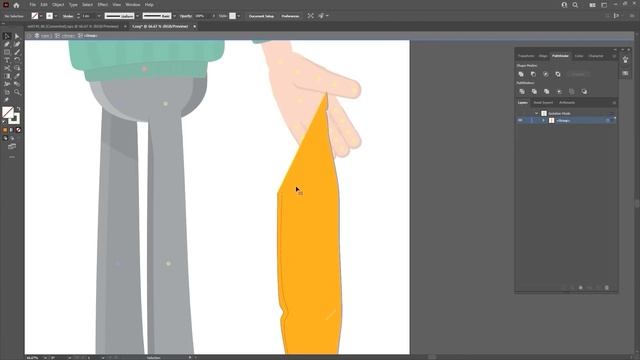Click the Preferences button
The image size is (640, 360).
tap(290, 16)
